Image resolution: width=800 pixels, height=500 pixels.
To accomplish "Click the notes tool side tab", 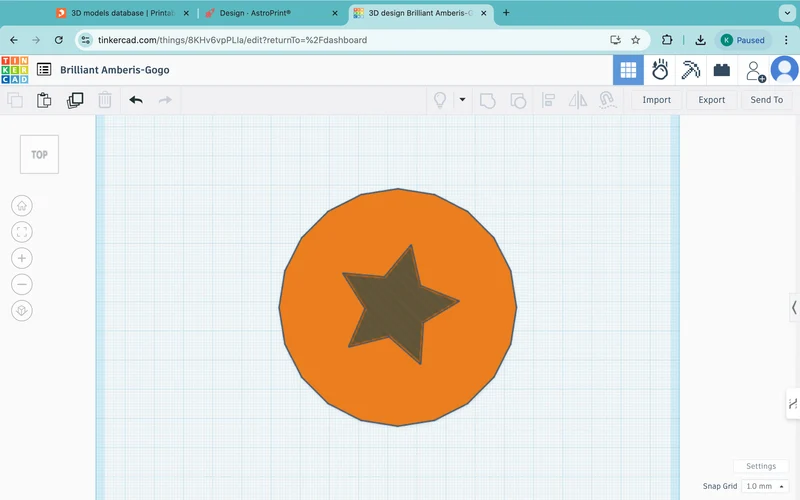I will [x=792, y=404].
